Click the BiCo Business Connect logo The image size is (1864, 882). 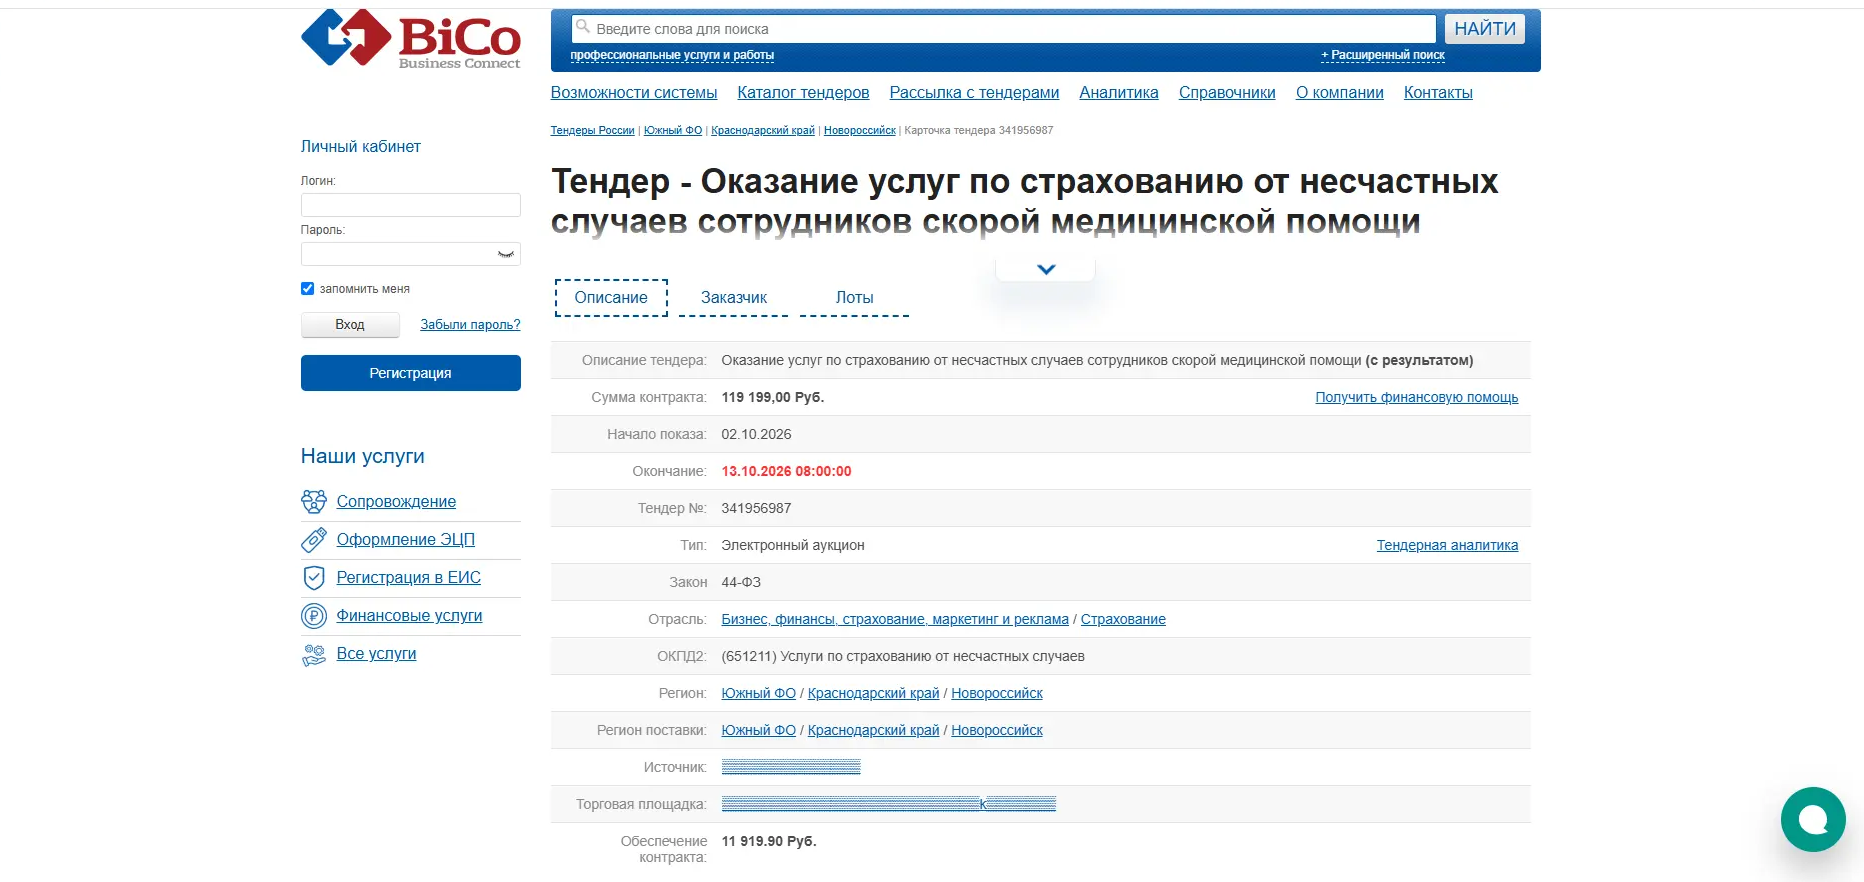411,39
